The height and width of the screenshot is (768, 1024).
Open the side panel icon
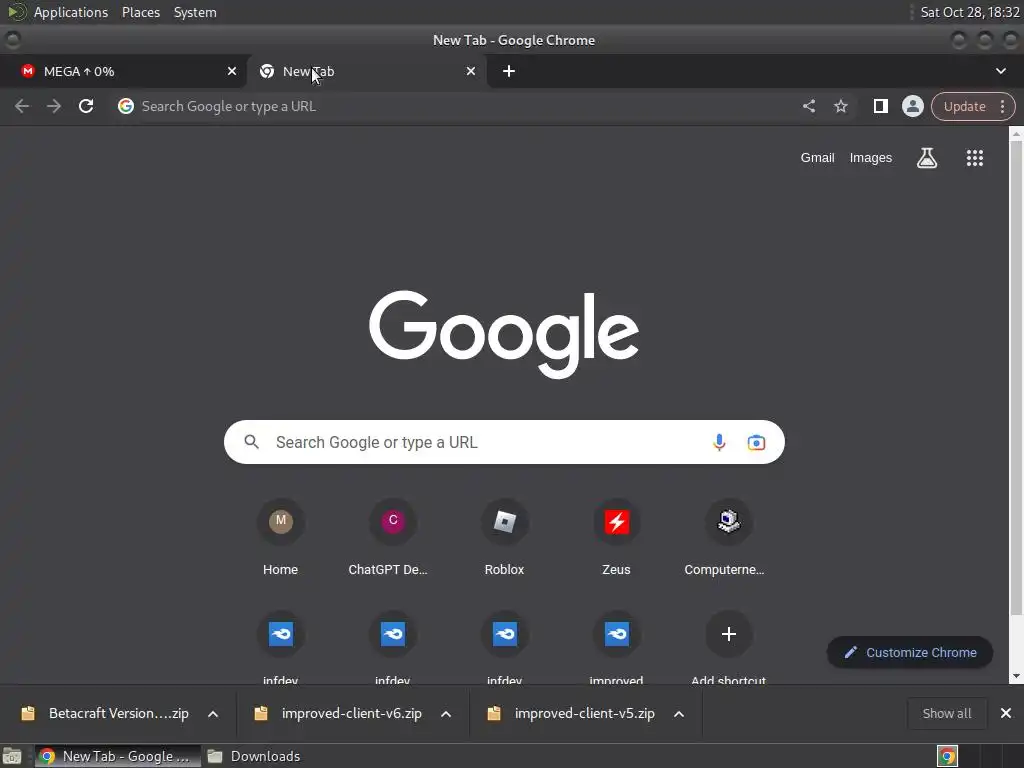pyautogui.click(x=880, y=106)
